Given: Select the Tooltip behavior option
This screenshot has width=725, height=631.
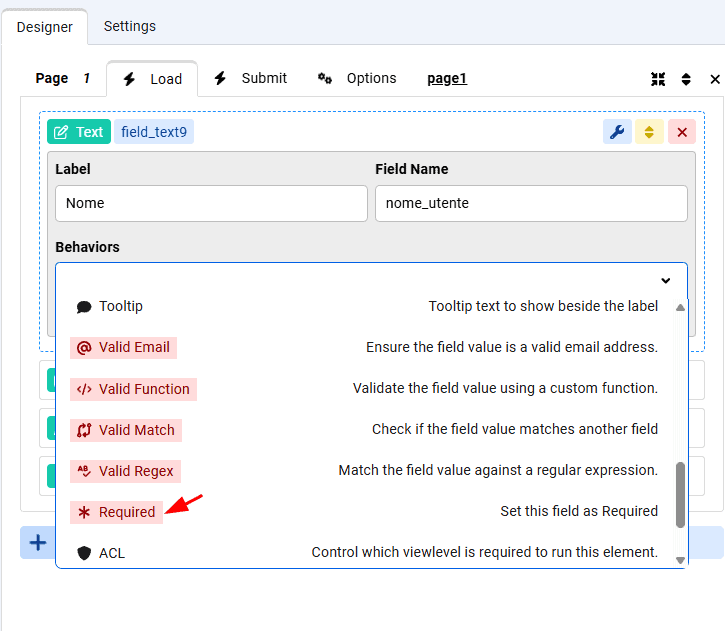Looking at the screenshot, I should [x=120, y=306].
